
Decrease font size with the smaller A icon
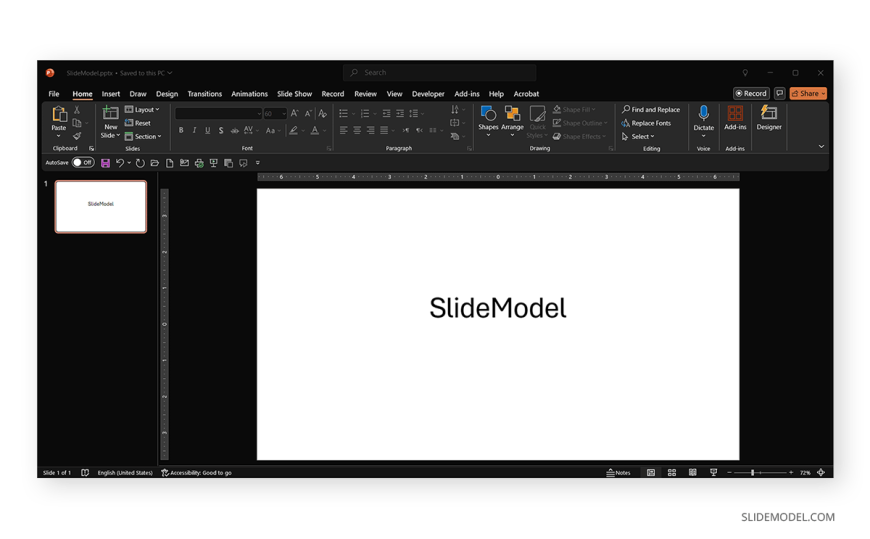tap(308, 113)
